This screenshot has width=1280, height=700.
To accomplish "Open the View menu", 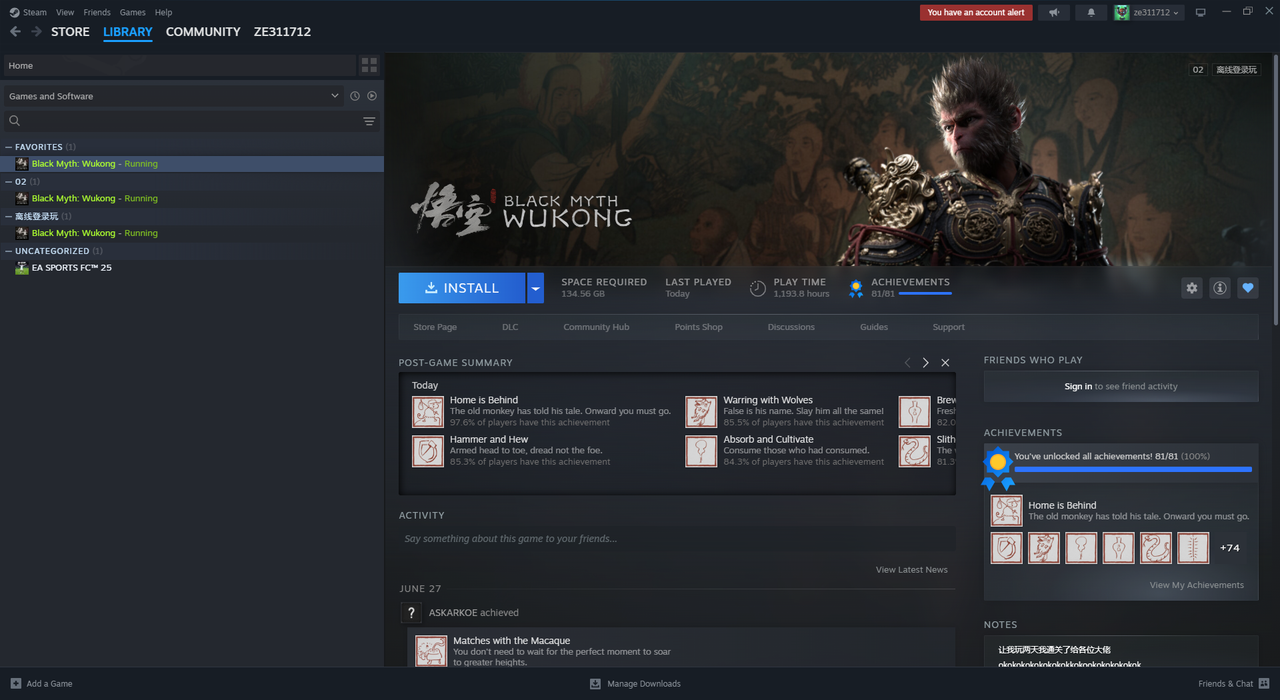I will pyautogui.click(x=65, y=12).
